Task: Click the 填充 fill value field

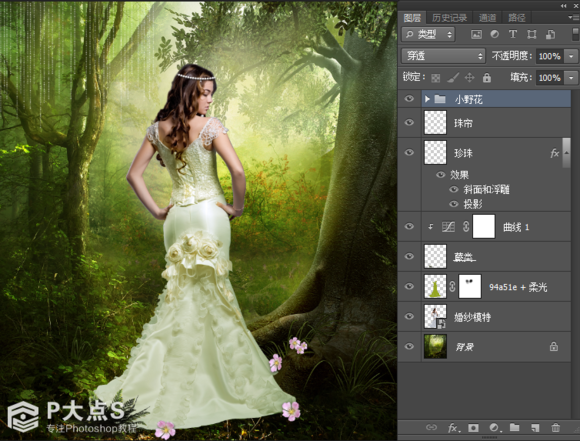Action: click(x=550, y=78)
